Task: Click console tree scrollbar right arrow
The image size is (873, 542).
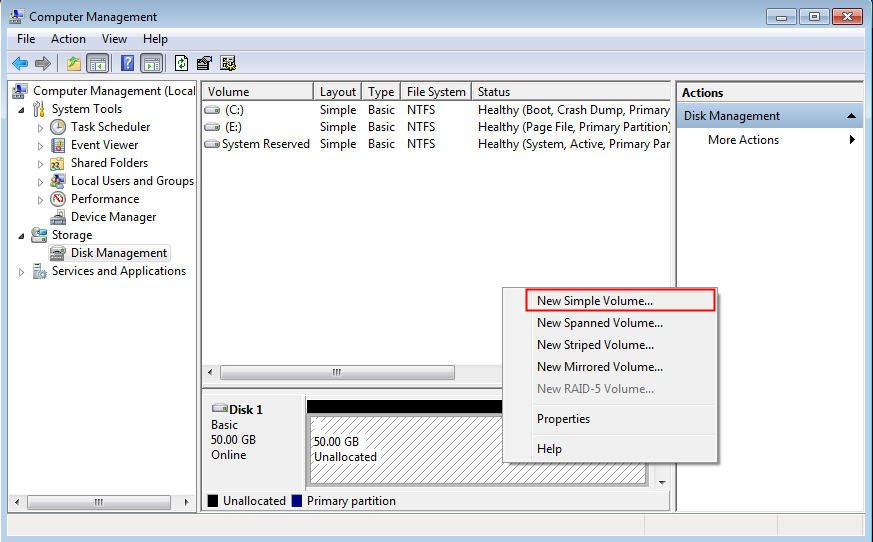Action: click(x=187, y=502)
